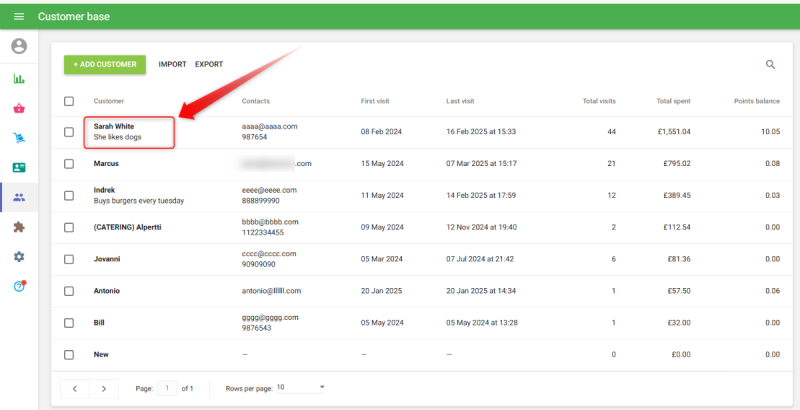Open the user profile icon in sidebar
Screen dimensions: 800x410
click(x=19, y=47)
